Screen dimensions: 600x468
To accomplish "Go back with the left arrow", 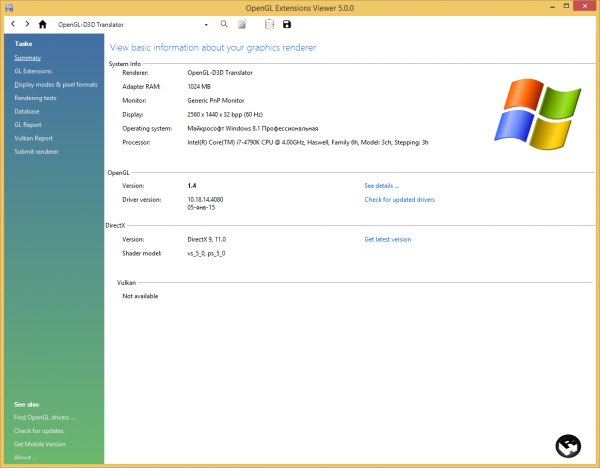I will click(13, 24).
